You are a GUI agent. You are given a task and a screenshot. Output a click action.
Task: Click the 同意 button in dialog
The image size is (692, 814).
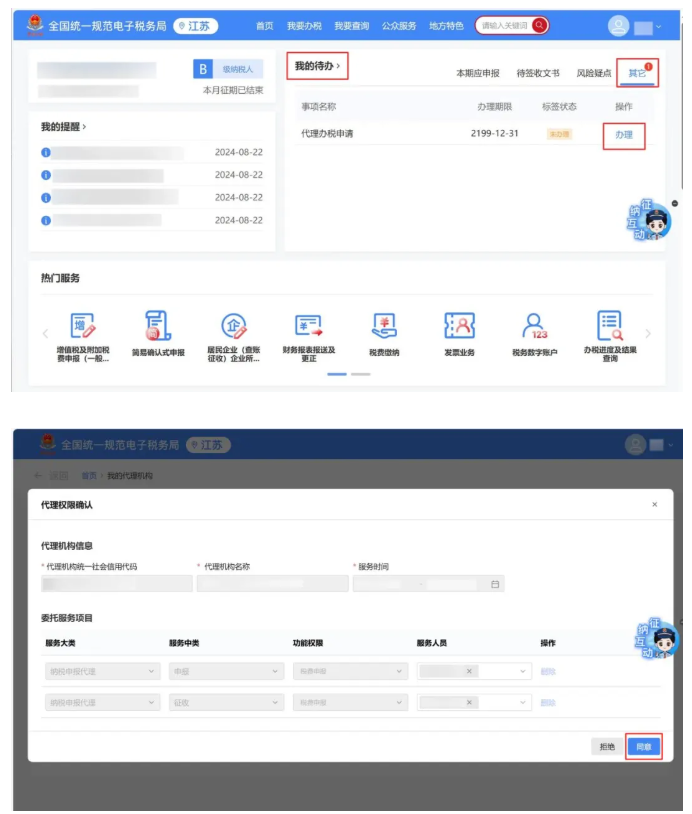[x=643, y=746]
